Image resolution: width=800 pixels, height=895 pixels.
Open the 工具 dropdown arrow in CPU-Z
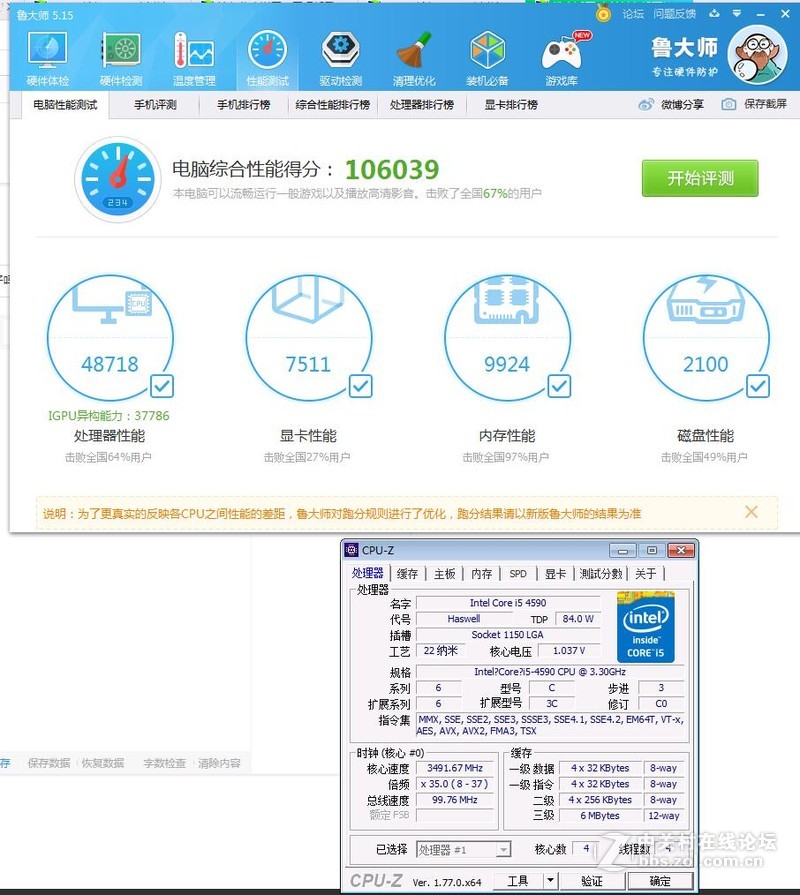(x=550, y=880)
